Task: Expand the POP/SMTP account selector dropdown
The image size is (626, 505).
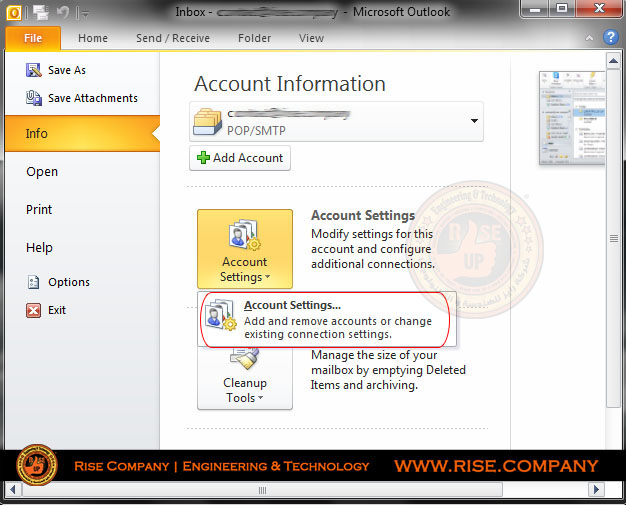Action: tap(474, 121)
